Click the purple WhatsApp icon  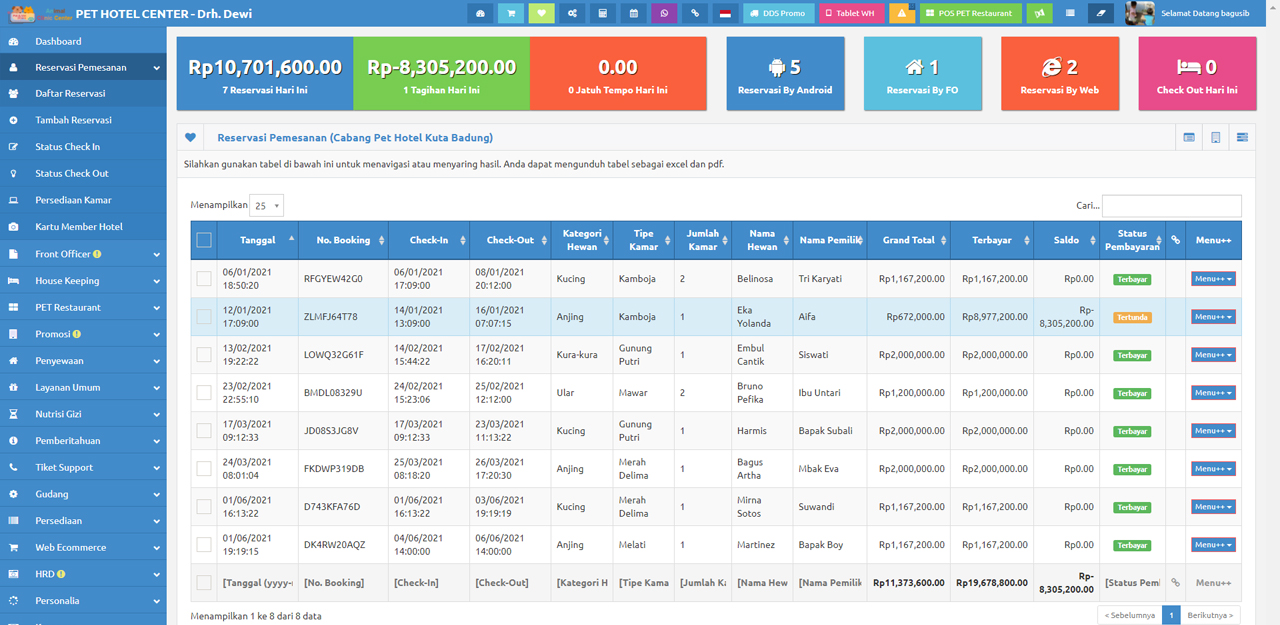pos(664,14)
